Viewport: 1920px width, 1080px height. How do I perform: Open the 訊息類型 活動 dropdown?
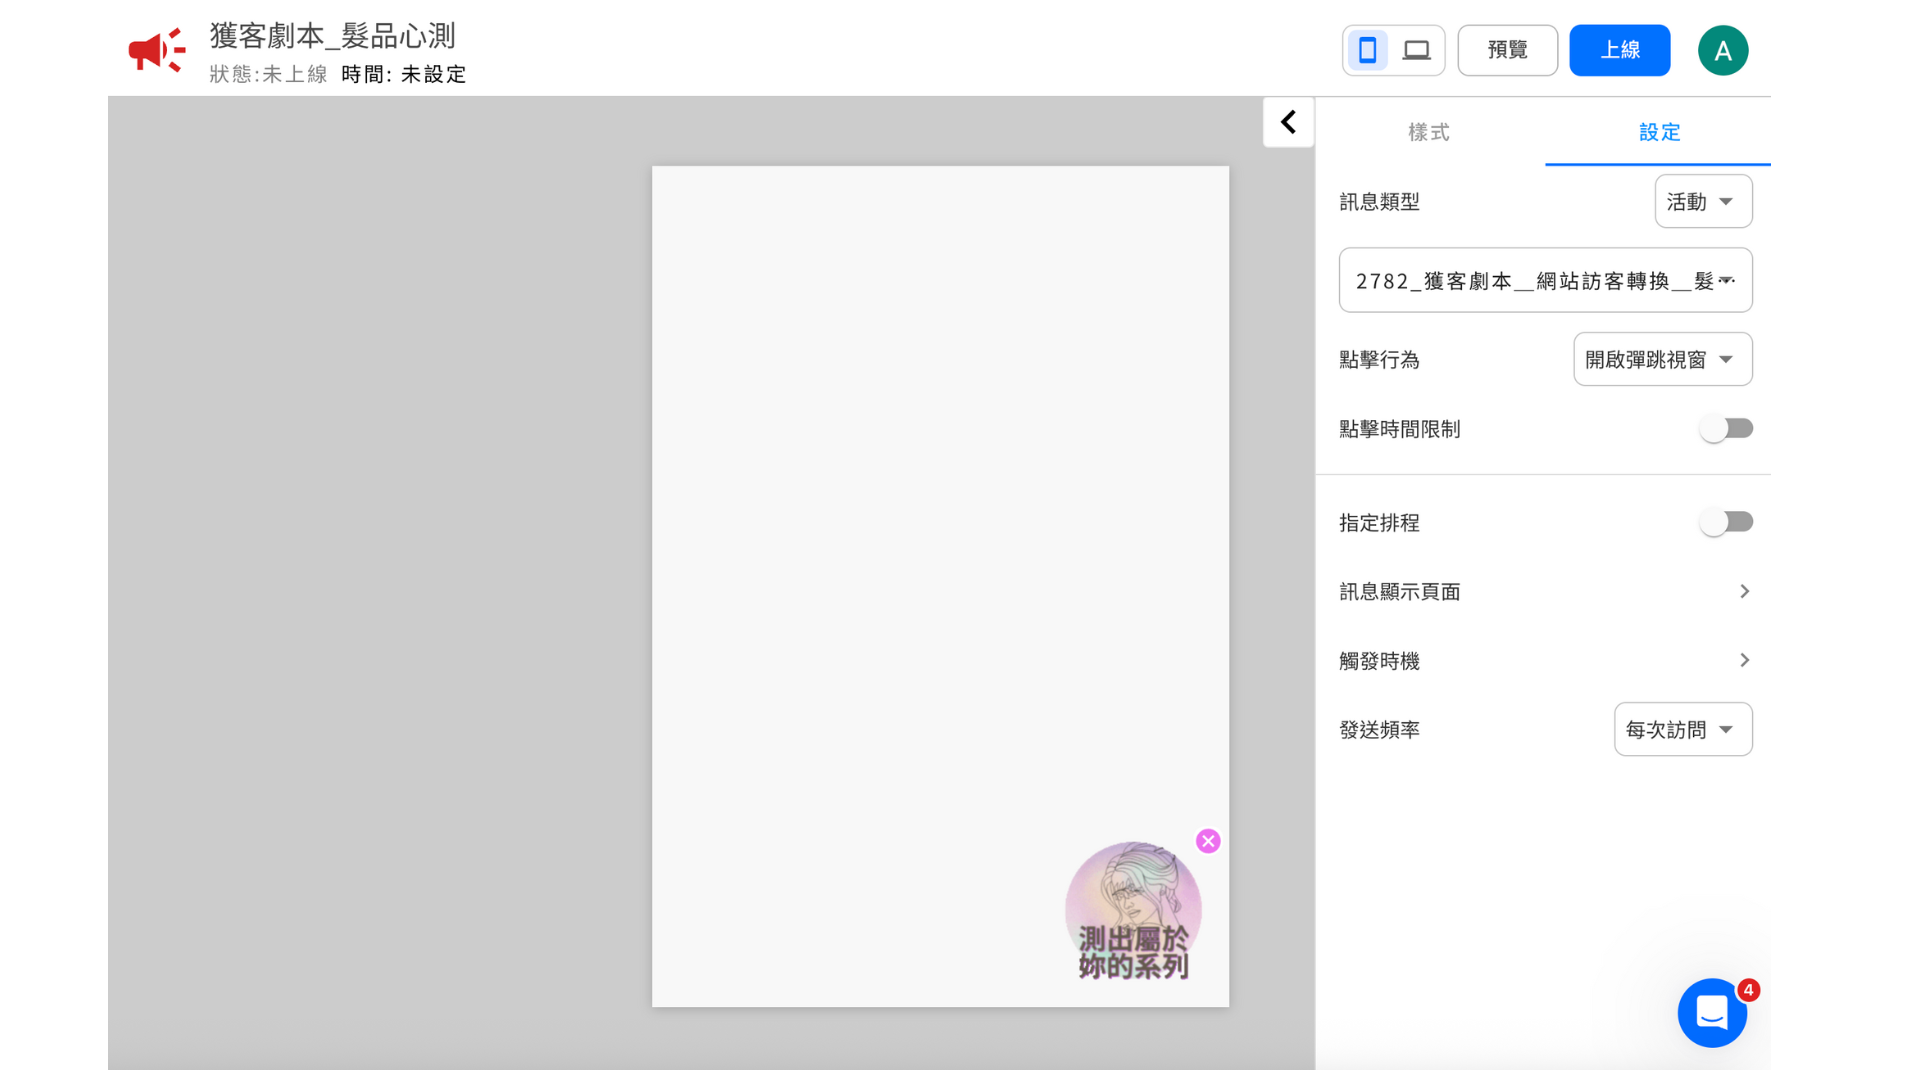click(x=1702, y=202)
